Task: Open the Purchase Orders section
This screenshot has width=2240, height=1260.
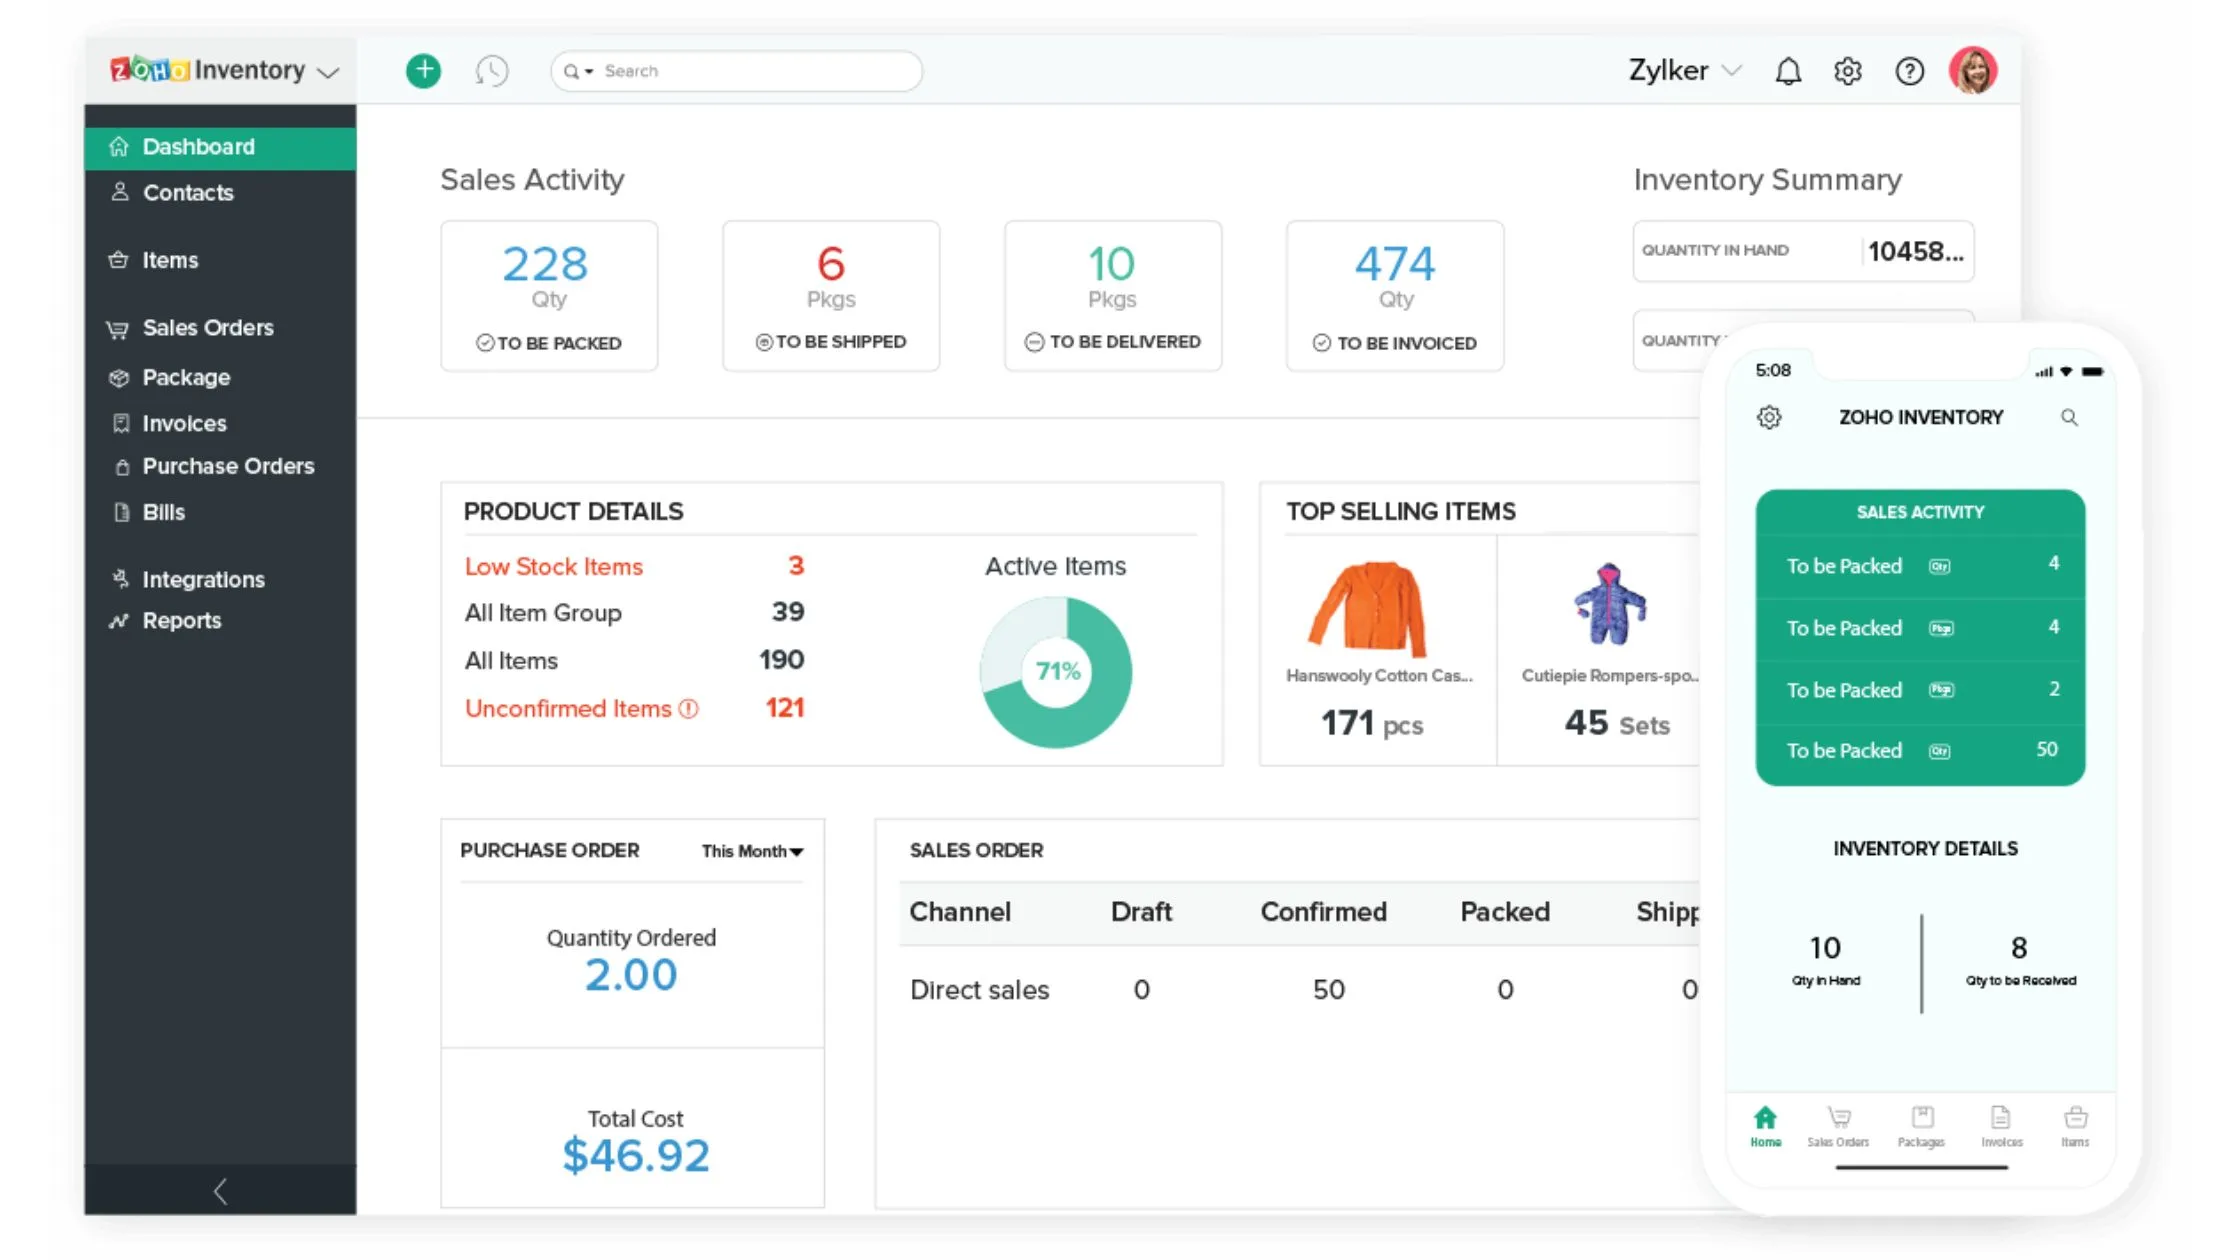Action: pos(227,466)
